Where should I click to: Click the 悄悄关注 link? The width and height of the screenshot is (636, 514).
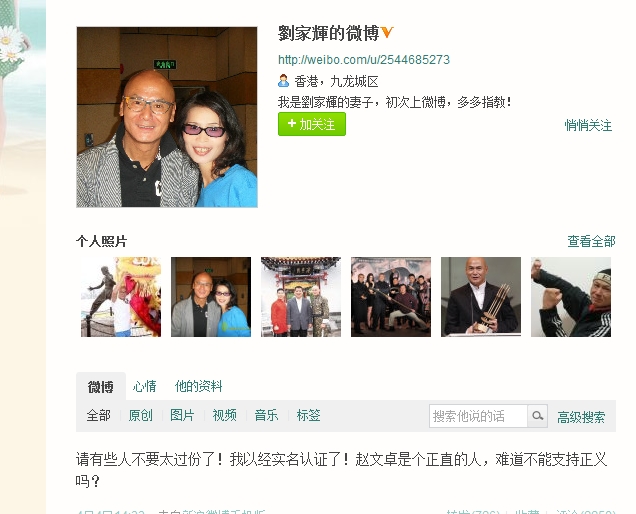pos(588,125)
